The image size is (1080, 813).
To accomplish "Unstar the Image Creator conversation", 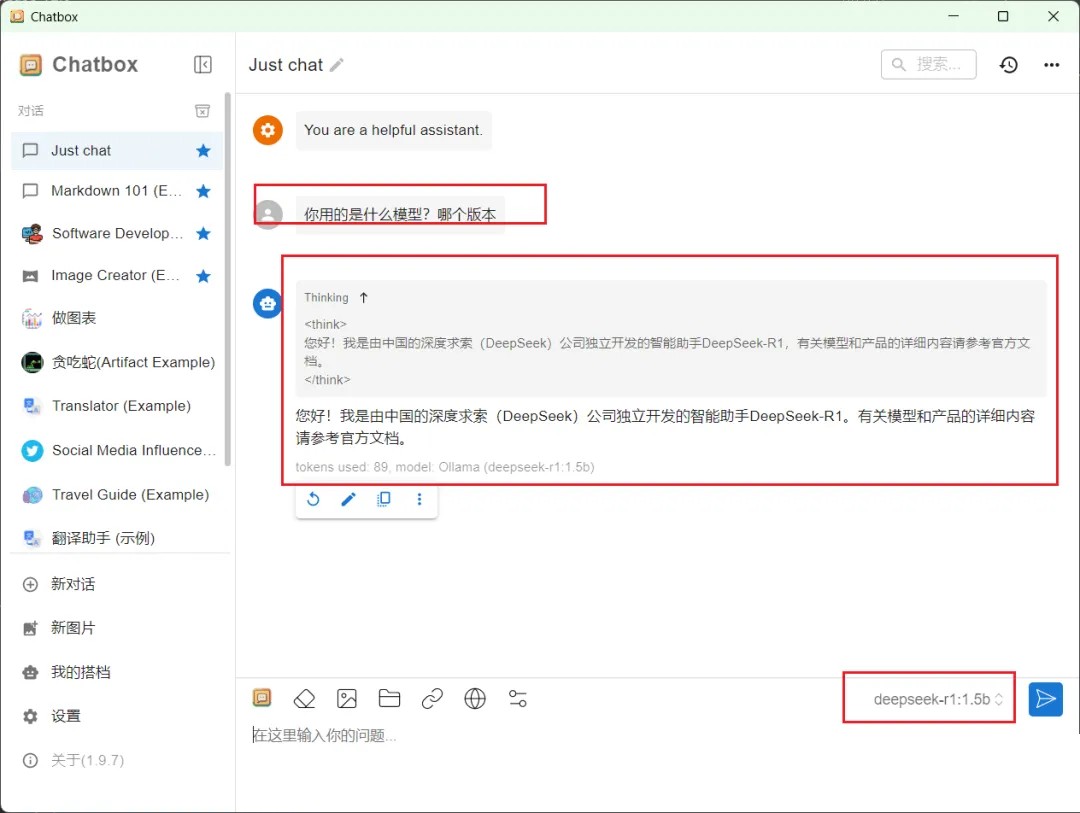I will click(203, 276).
